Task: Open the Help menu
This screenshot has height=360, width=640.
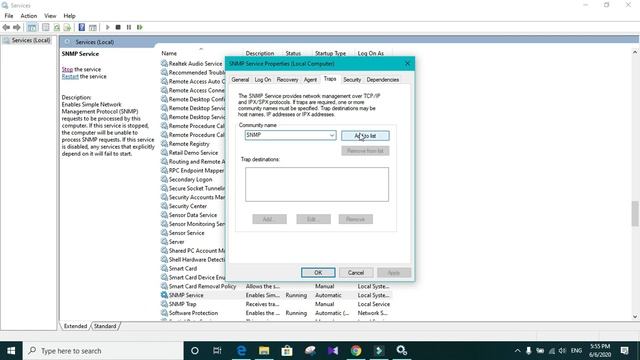Action: pyautogui.click(x=69, y=16)
